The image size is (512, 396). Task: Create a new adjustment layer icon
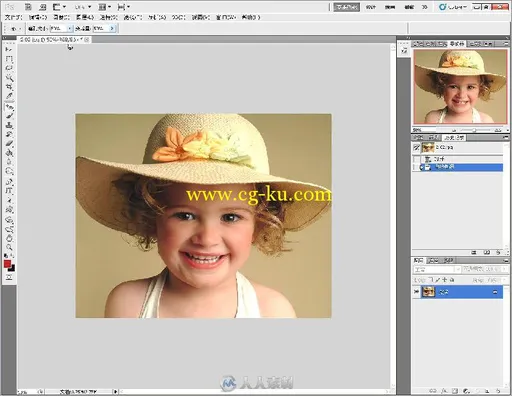pos(466,391)
